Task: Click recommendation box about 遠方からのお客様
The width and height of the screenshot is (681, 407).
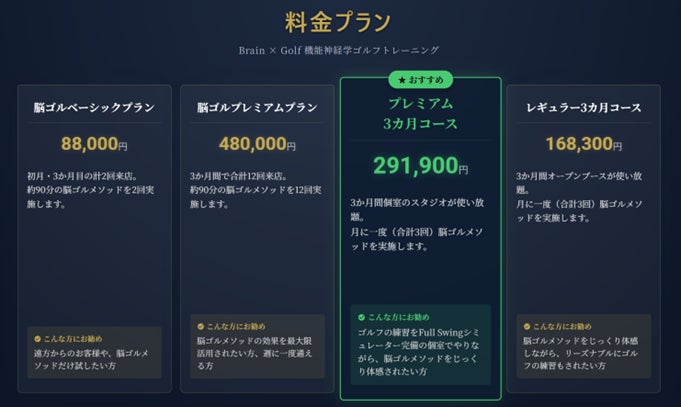Action: [x=94, y=352]
